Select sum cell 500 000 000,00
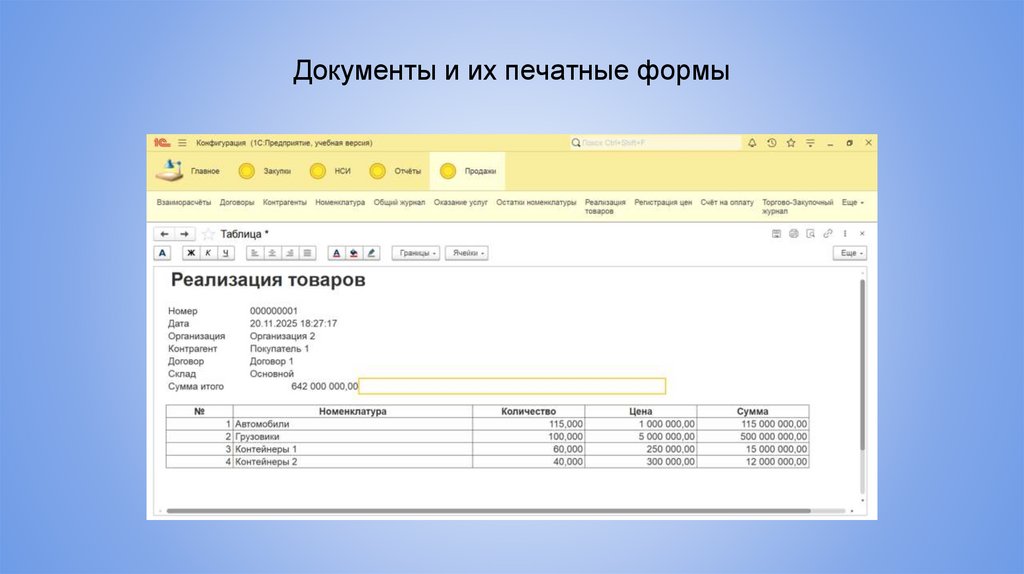 (753, 436)
